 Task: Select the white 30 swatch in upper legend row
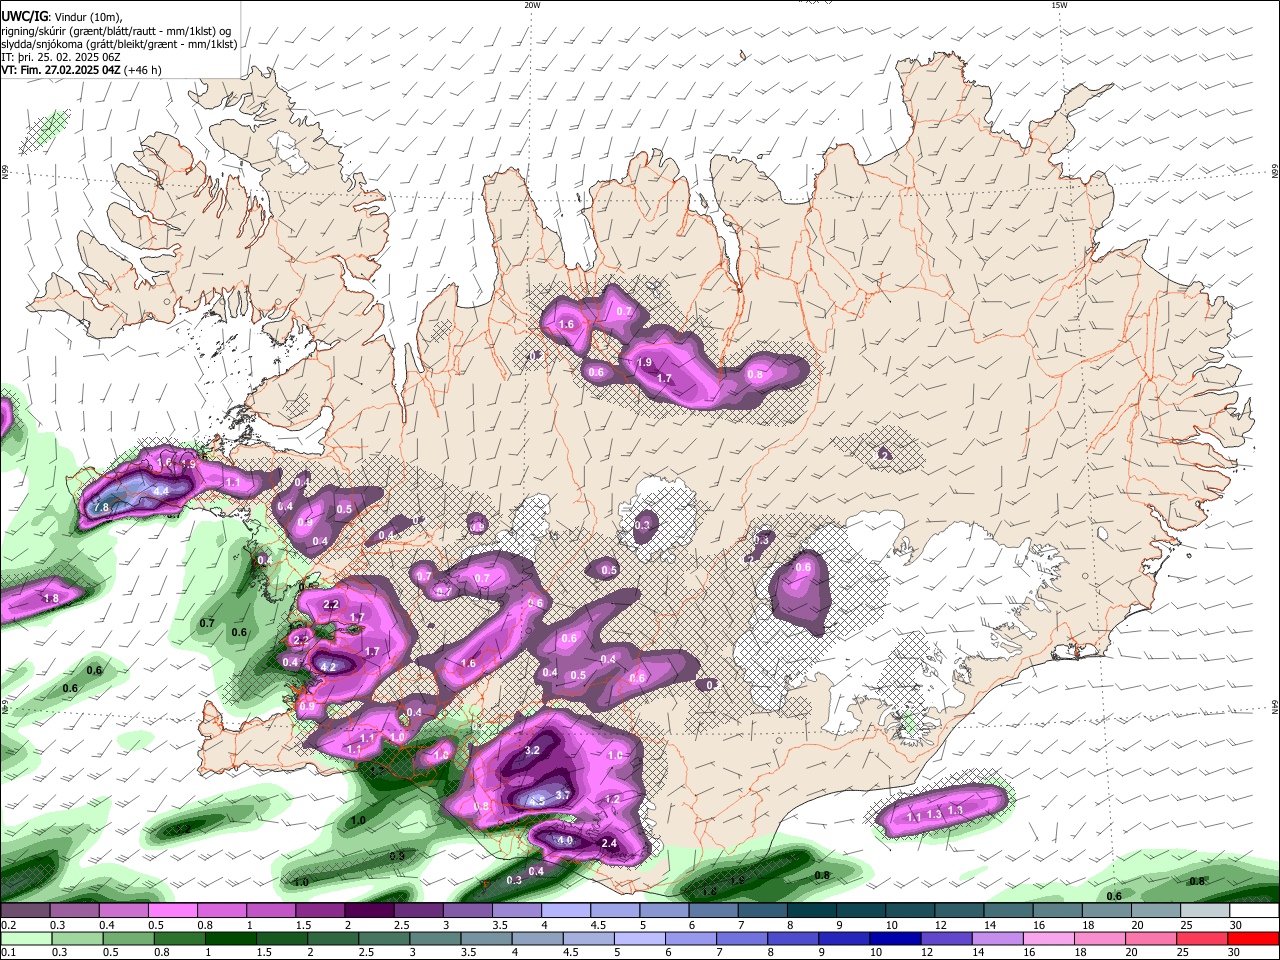coord(1253,911)
